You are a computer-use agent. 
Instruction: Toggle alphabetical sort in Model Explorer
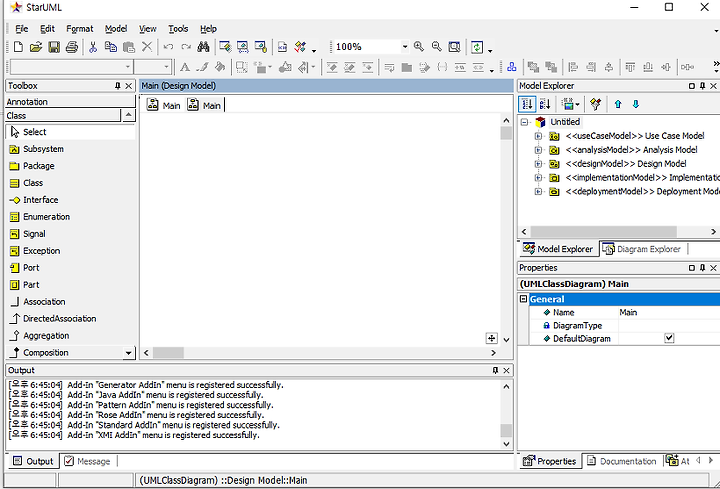coord(545,104)
